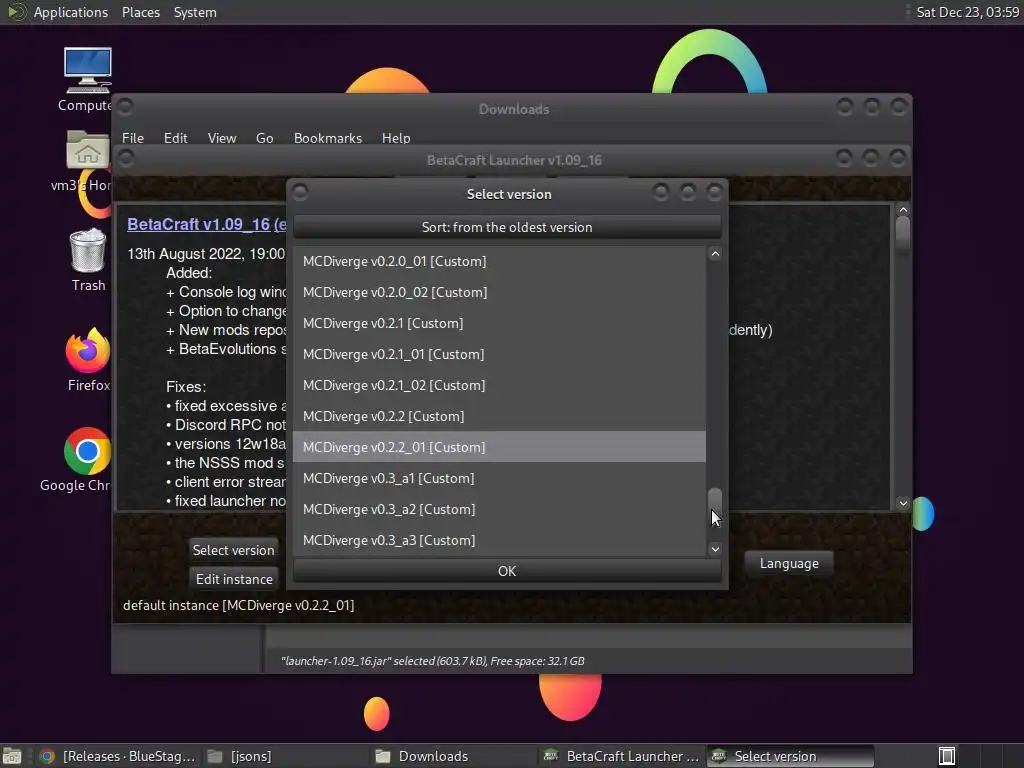Click changelog scrollbar down arrow in launcher
This screenshot has height=768, width=1024.
click(x=903, y=503)
